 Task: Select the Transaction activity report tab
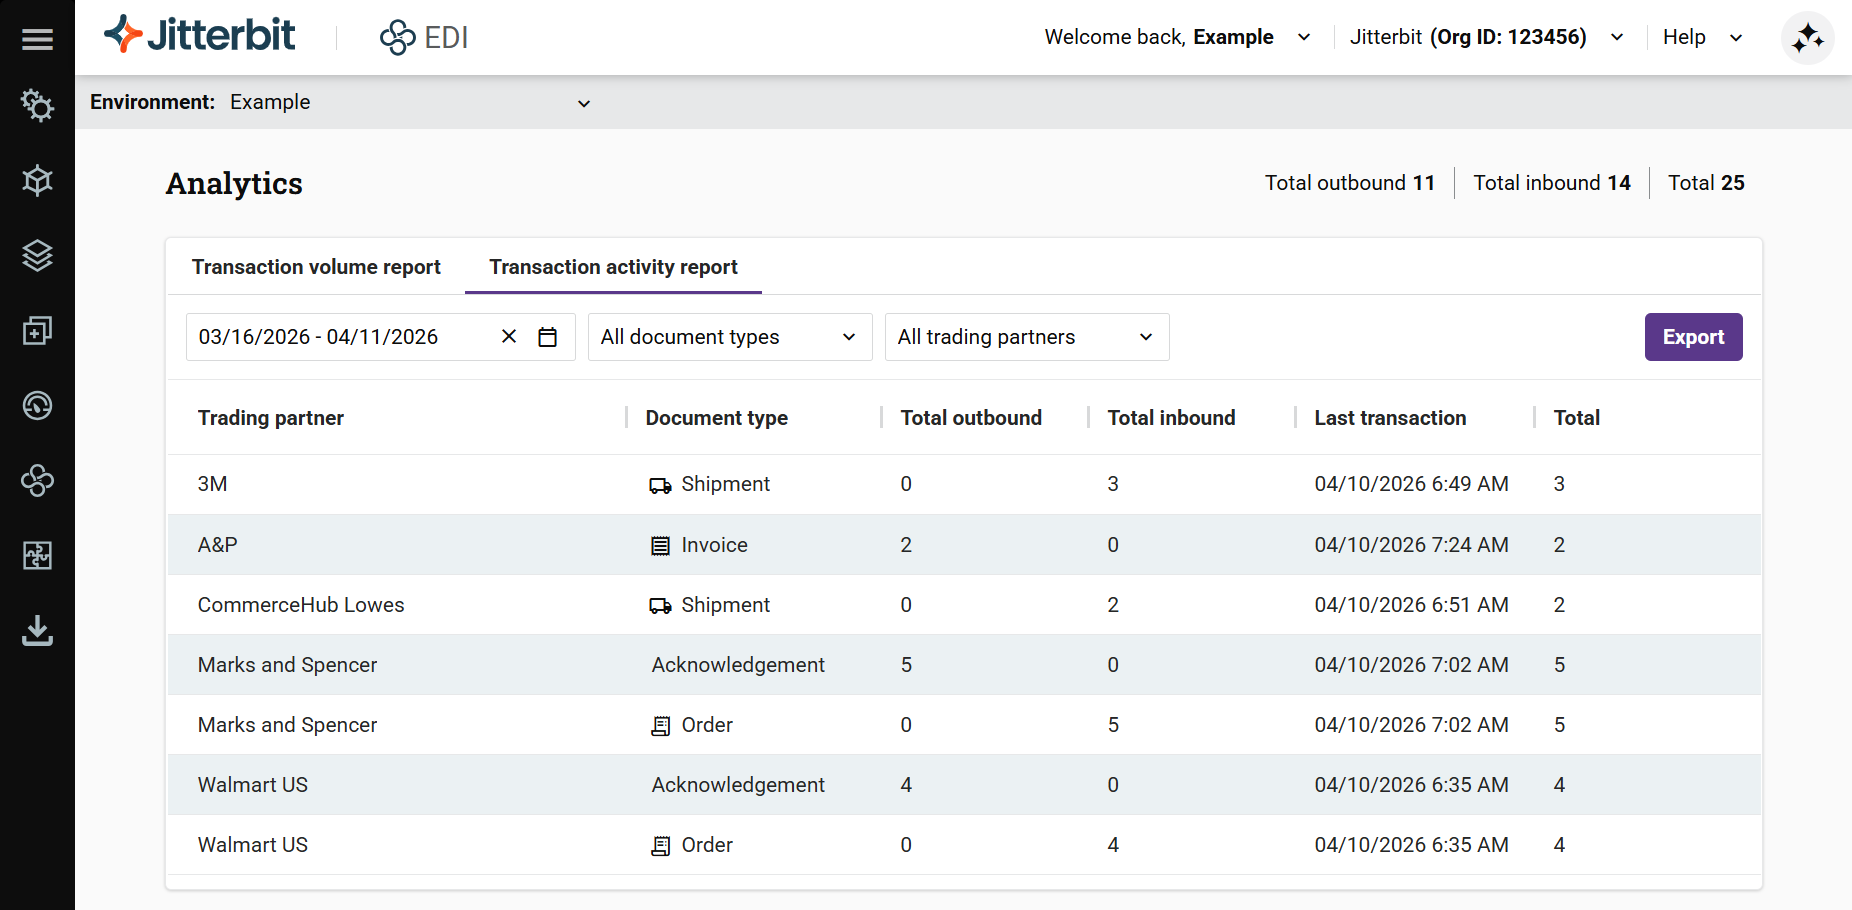pyautogui.click(x=613, y=267)
